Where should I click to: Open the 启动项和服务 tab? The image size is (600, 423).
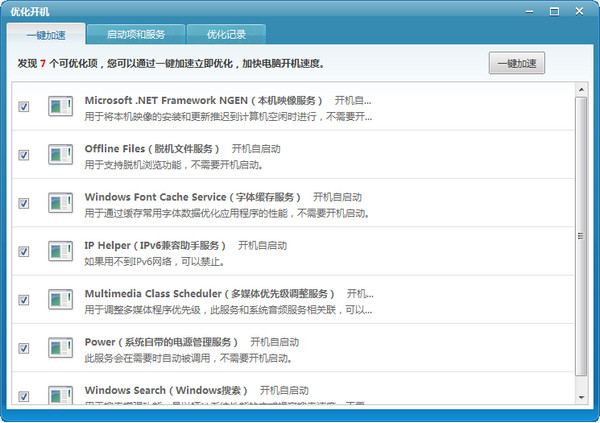(136, 34)
